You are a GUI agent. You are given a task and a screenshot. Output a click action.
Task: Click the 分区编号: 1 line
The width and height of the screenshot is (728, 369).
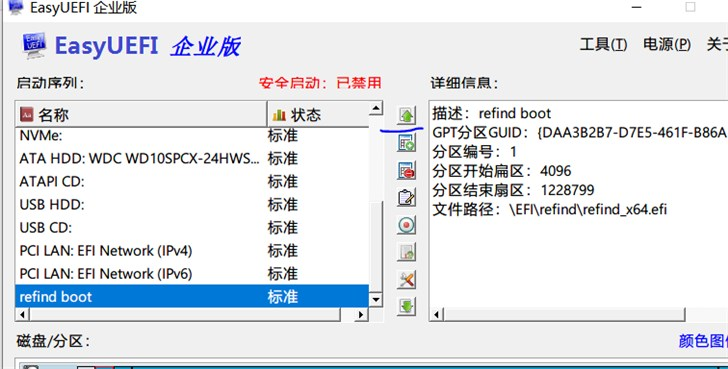click(474, 152)
